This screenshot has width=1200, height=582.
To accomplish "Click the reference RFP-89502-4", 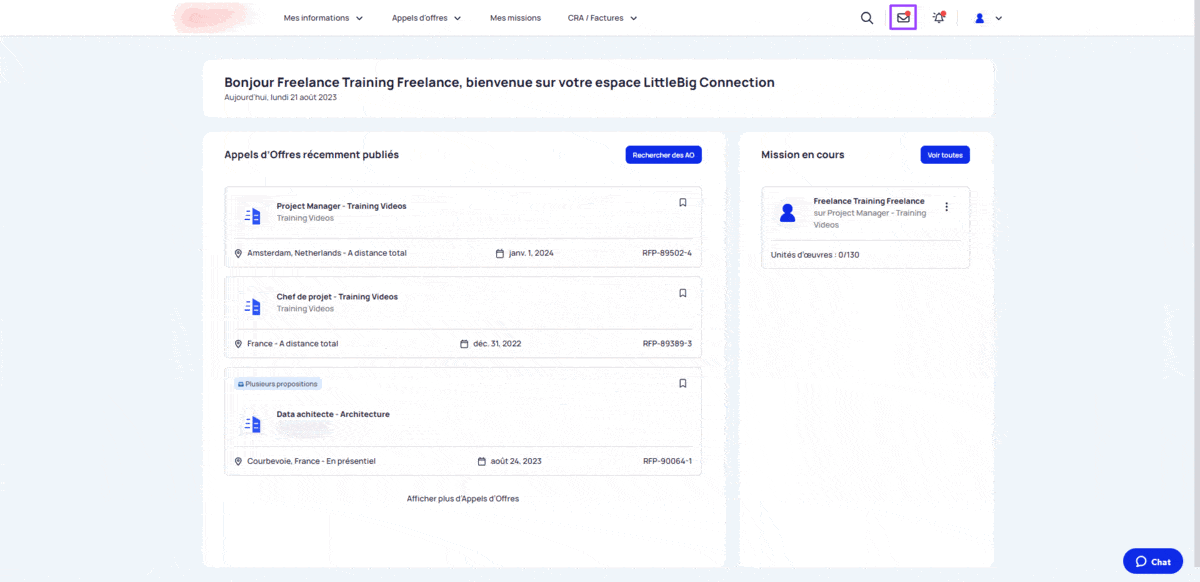I will click(667, 253).
